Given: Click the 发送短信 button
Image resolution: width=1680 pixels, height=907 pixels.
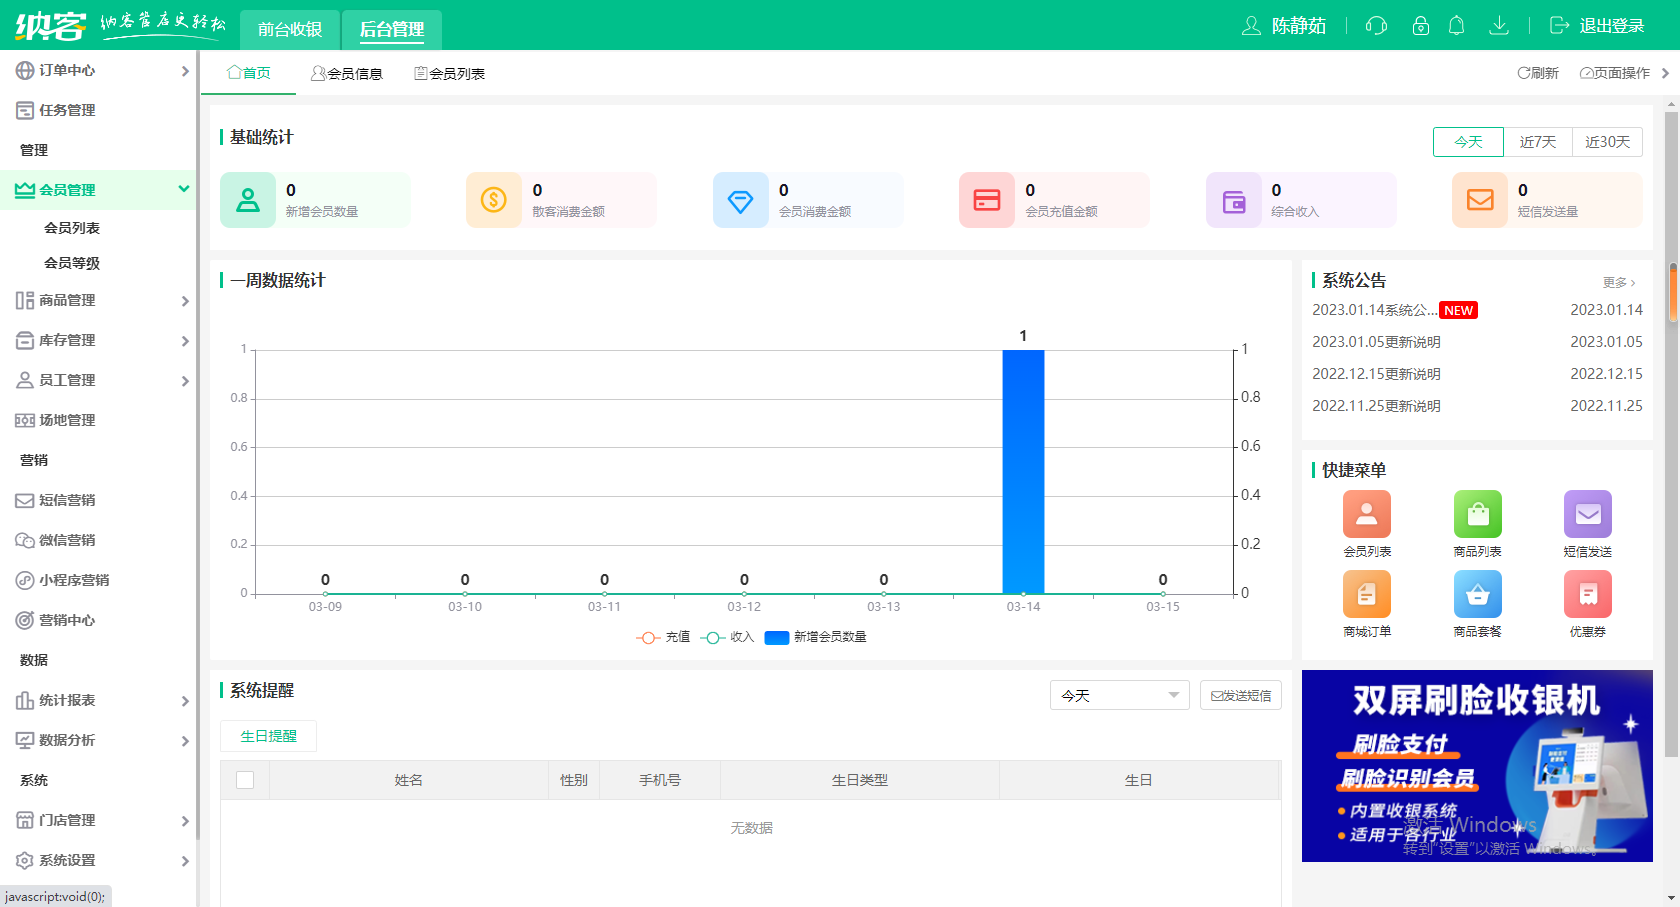Looking at the screenshot, I should tap(1240, 695).
